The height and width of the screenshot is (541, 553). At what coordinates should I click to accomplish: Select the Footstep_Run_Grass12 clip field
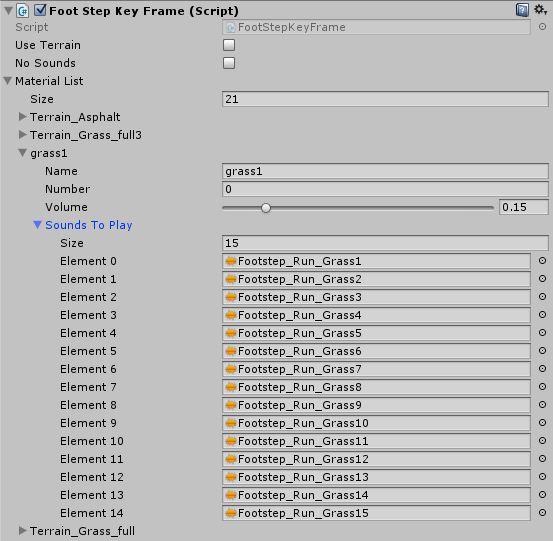point(376,459)
